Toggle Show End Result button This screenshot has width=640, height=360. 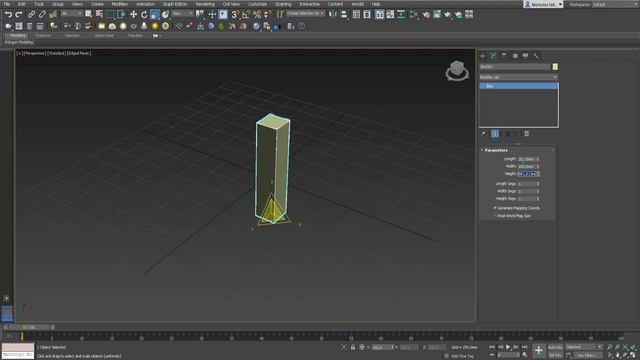click(x=495, y=133)
